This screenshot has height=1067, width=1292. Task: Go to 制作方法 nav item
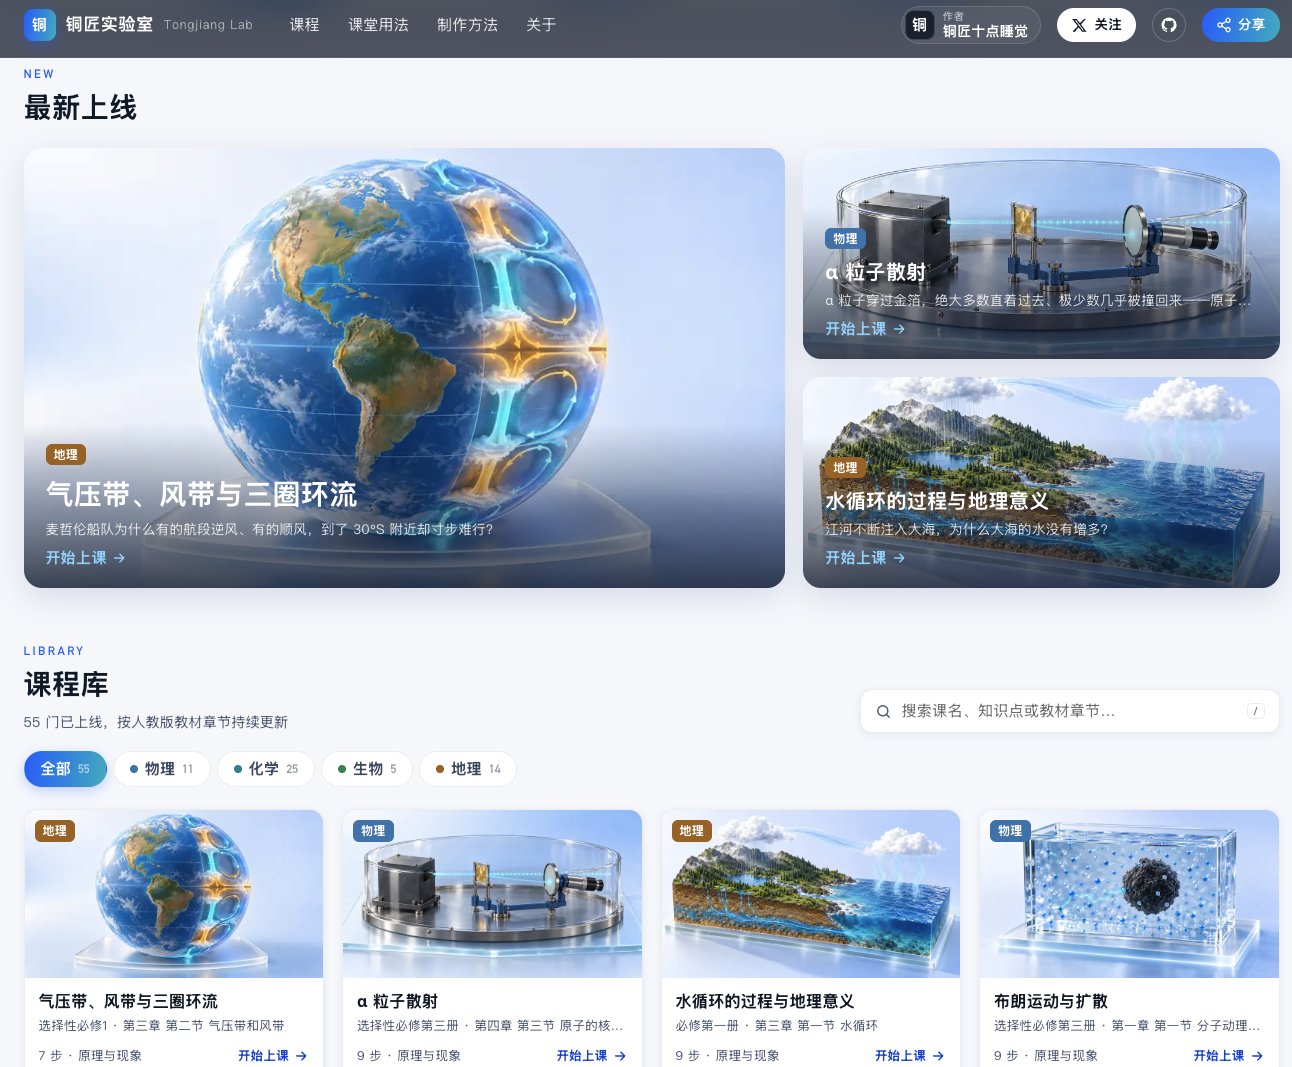coord(467,25)
